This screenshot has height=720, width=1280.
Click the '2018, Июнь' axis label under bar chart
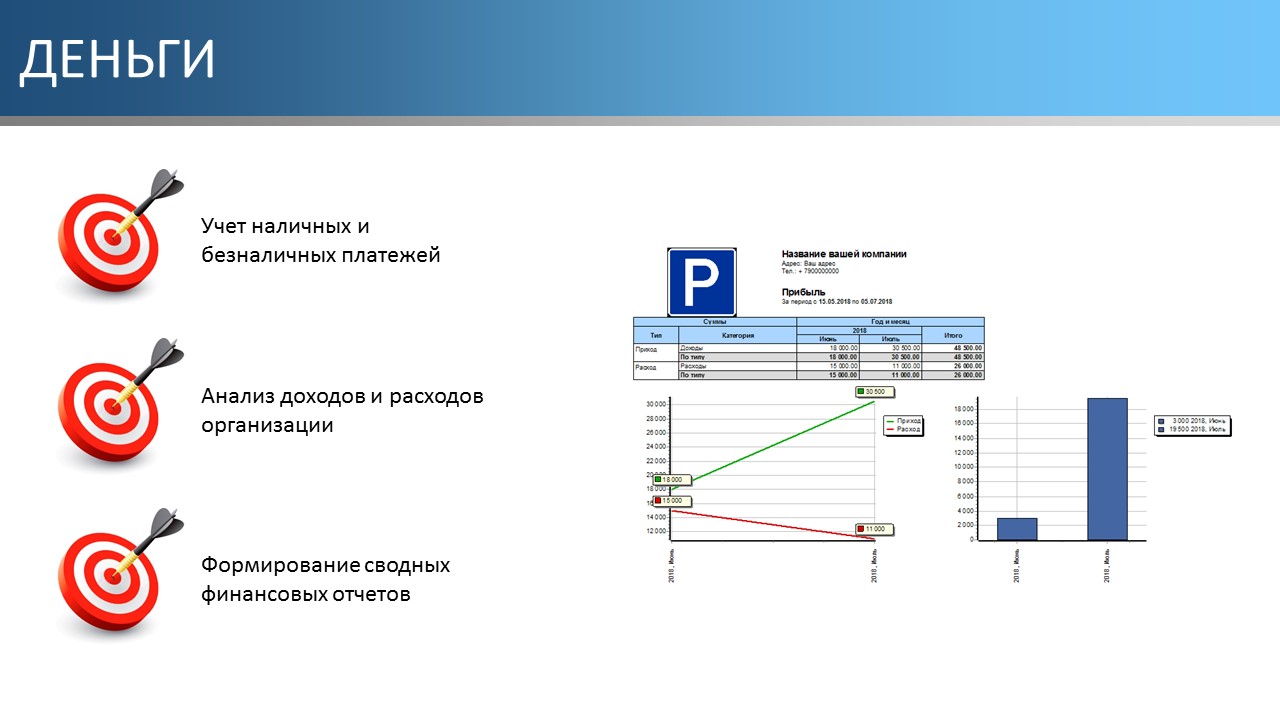pos(1017,564)
